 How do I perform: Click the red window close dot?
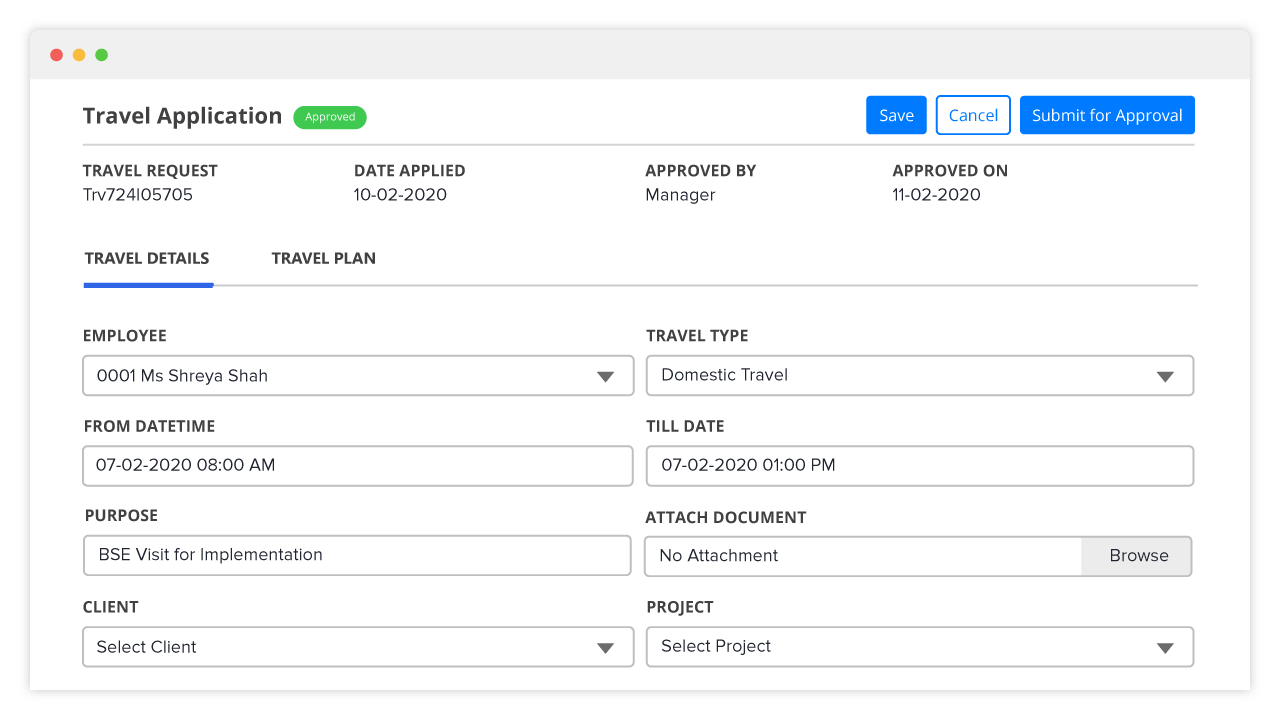(x=56, y=55)
